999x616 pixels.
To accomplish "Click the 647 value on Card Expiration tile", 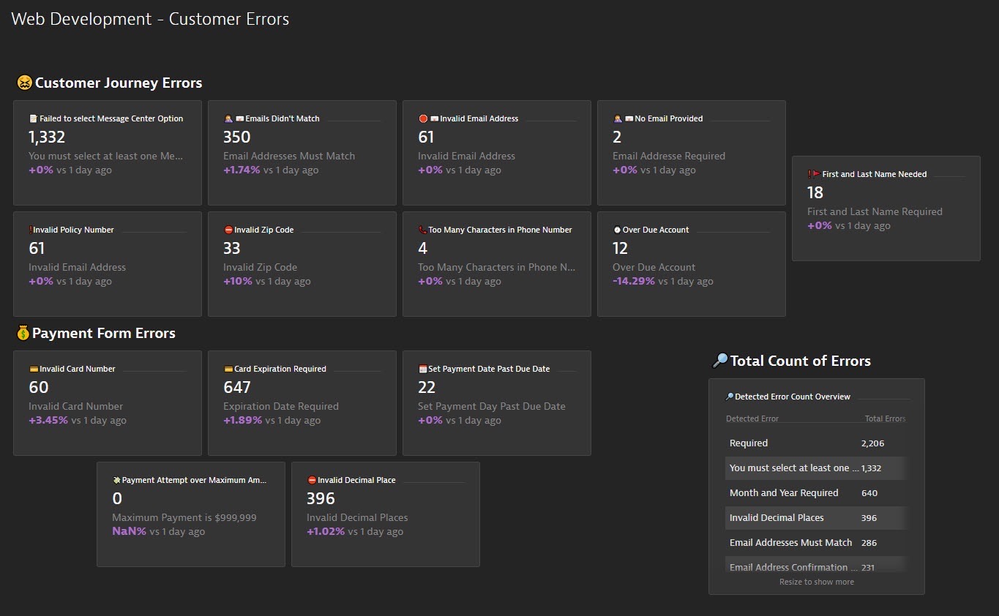I will 237,388.
